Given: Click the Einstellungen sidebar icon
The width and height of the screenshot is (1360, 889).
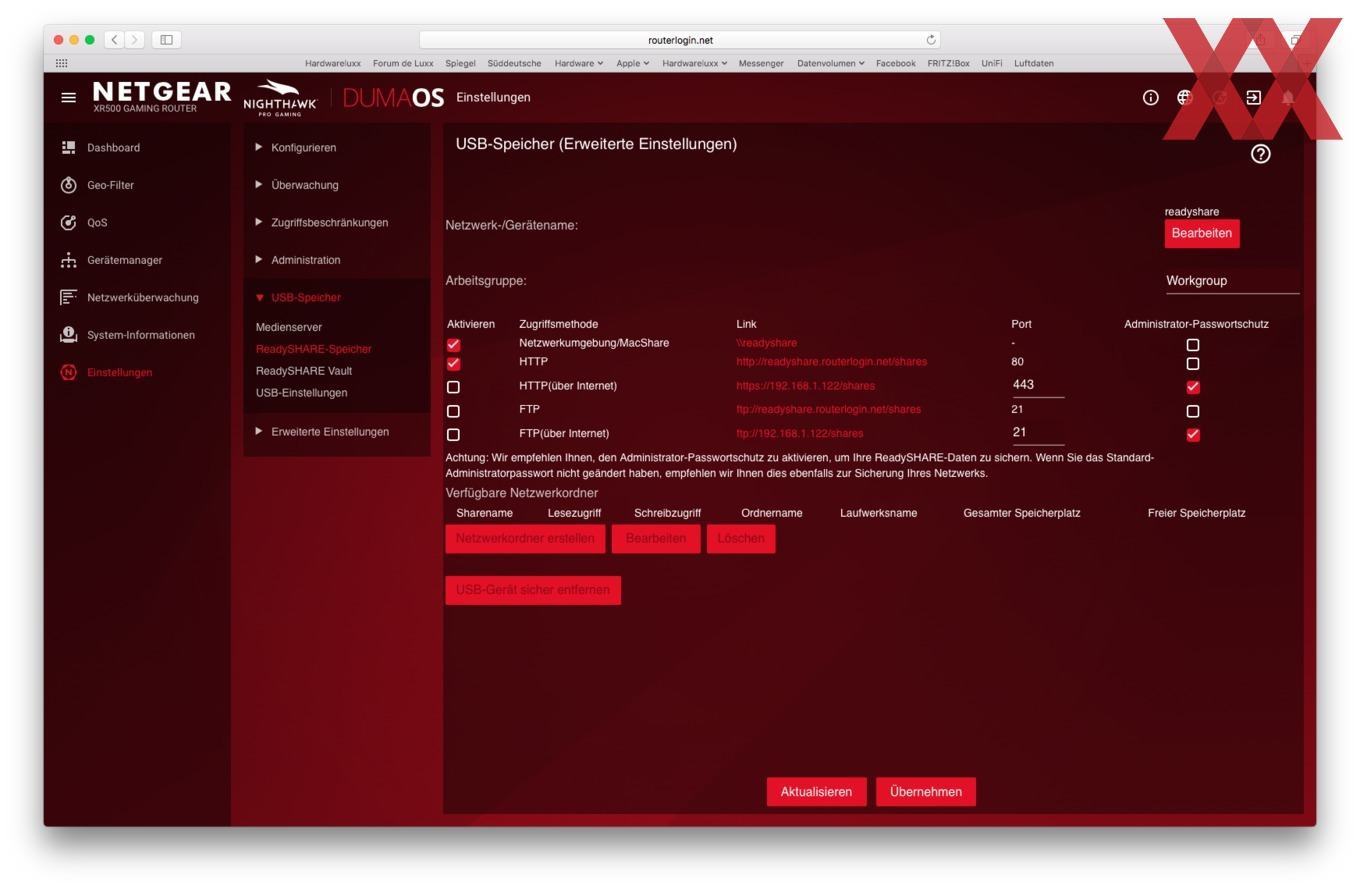Looking at the screenshot, I should (68, 372).
